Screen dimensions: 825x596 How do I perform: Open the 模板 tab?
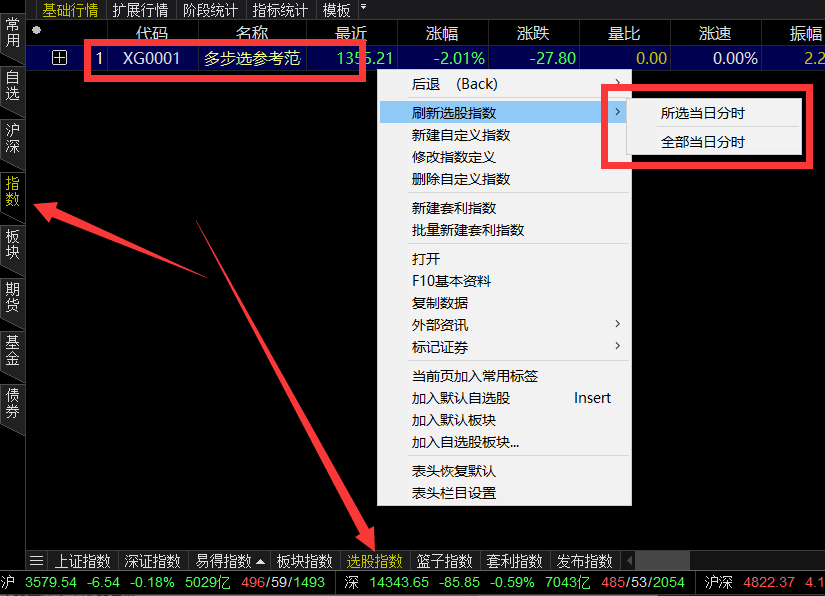(336, 10)
